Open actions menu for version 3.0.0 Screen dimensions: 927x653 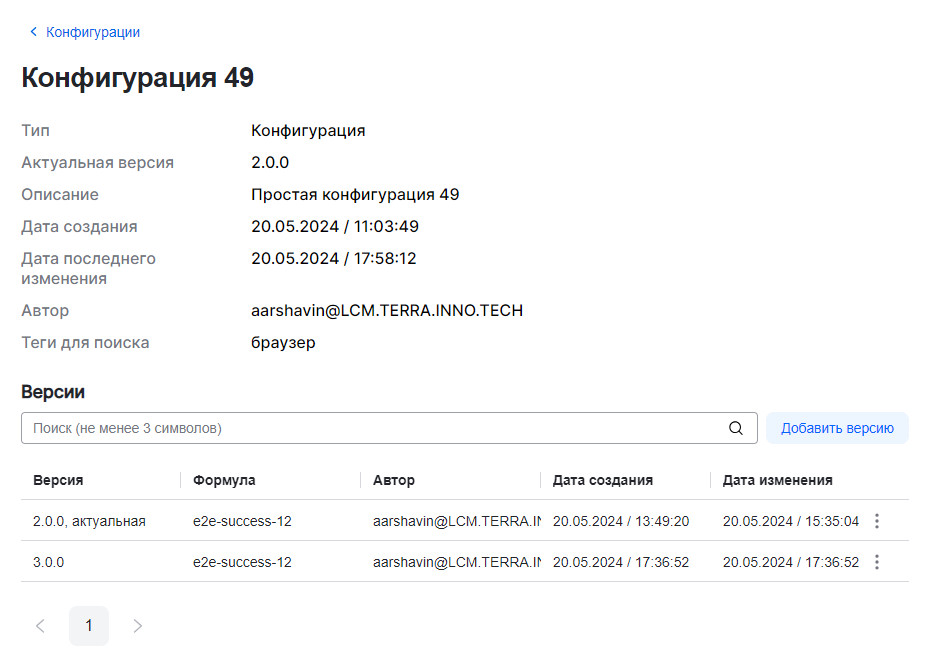pyautogui.click(x=877, y=562)
